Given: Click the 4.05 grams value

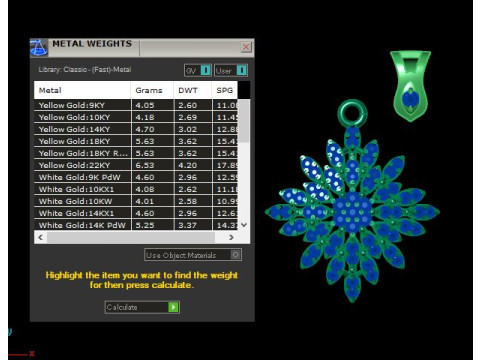Looking at the screenshot, I should (145, 105).
